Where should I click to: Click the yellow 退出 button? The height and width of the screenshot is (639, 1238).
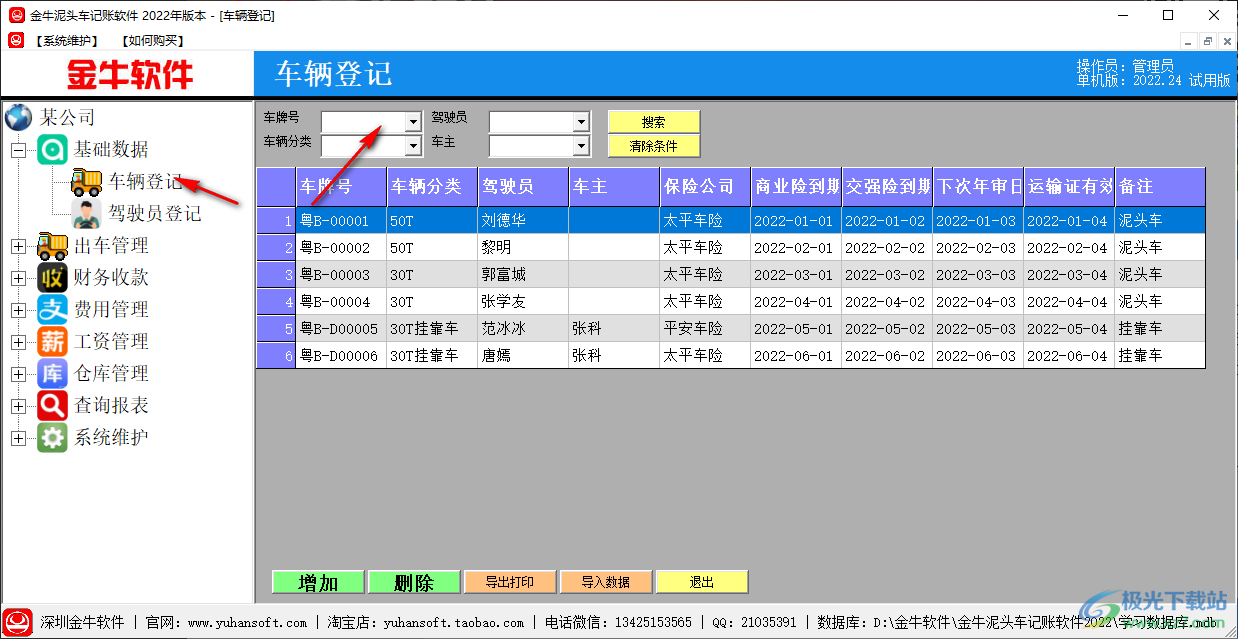702,582
